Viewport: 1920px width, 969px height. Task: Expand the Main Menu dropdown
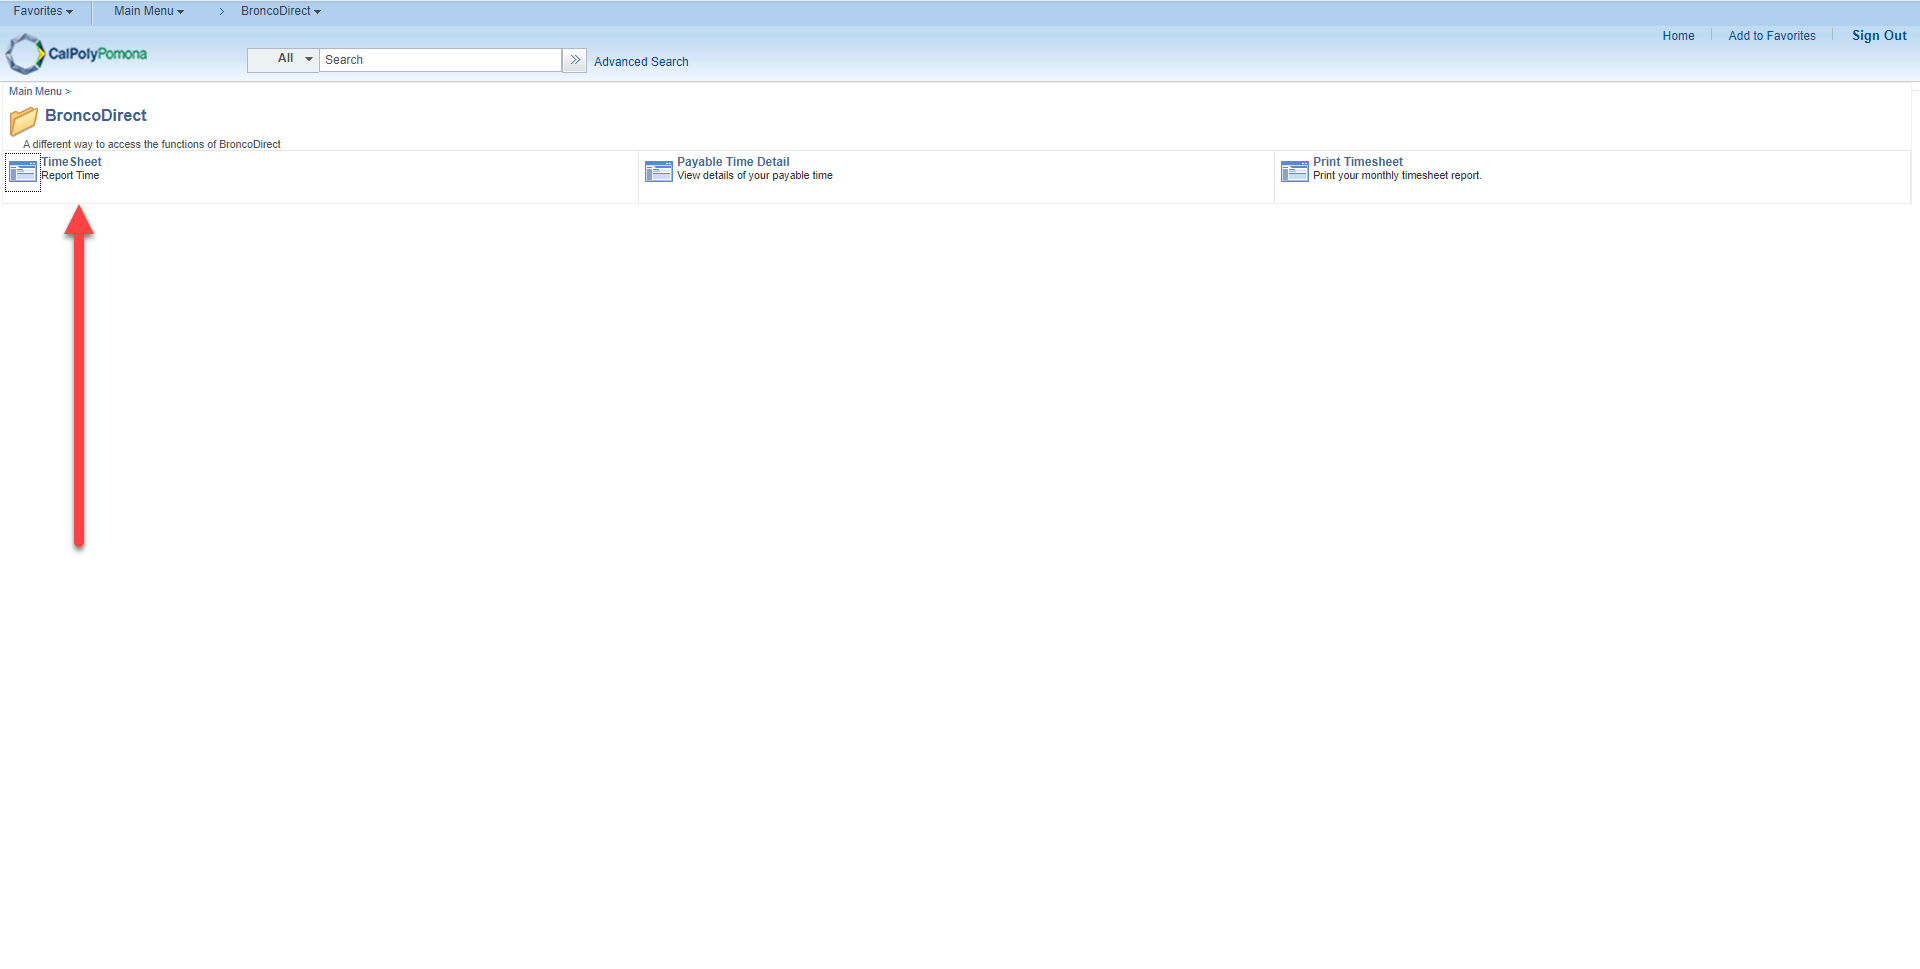[148, 11]
